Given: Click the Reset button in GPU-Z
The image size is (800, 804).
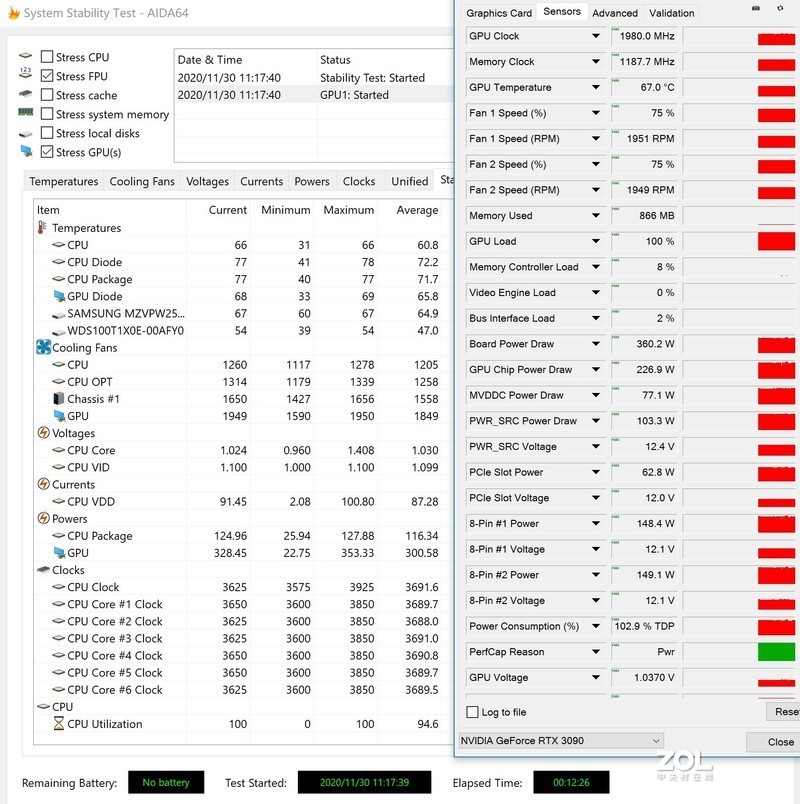Looking at the screenshot, I should tap(785, 712).
